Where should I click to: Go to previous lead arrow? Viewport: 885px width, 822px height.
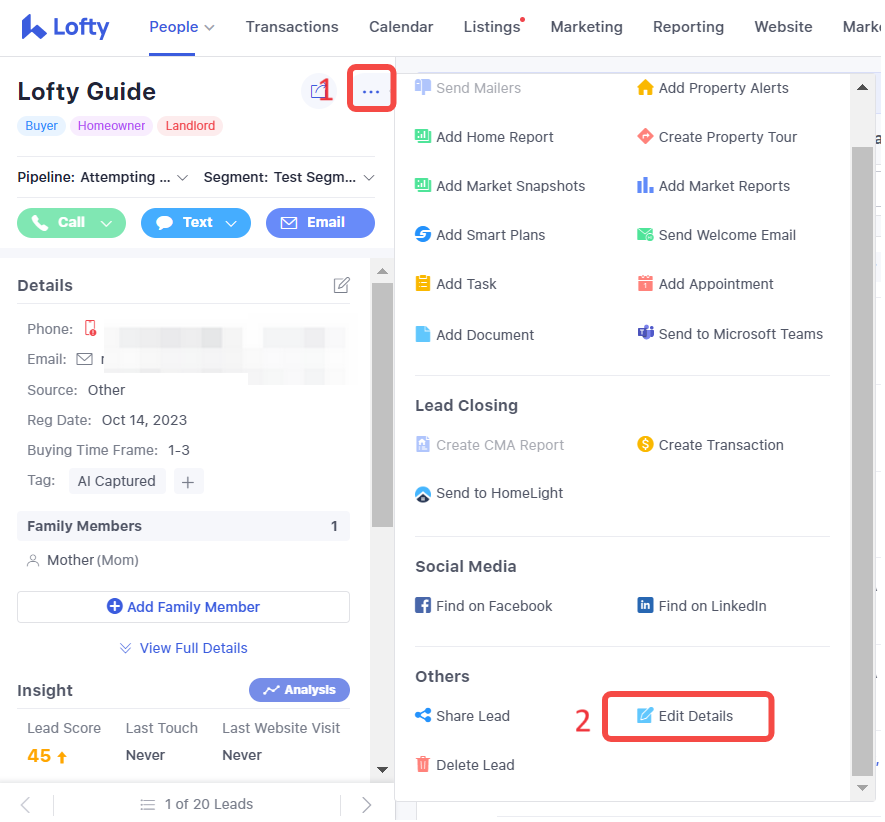(25, 804)
